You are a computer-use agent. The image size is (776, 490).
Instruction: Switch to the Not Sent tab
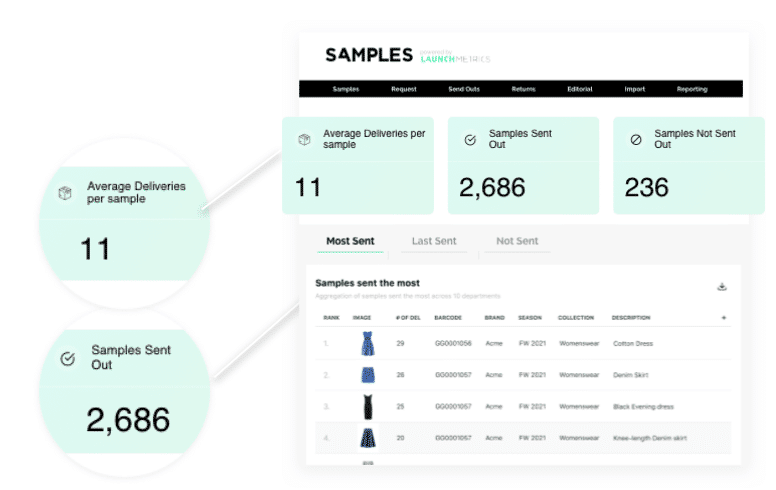click(517, 241)
